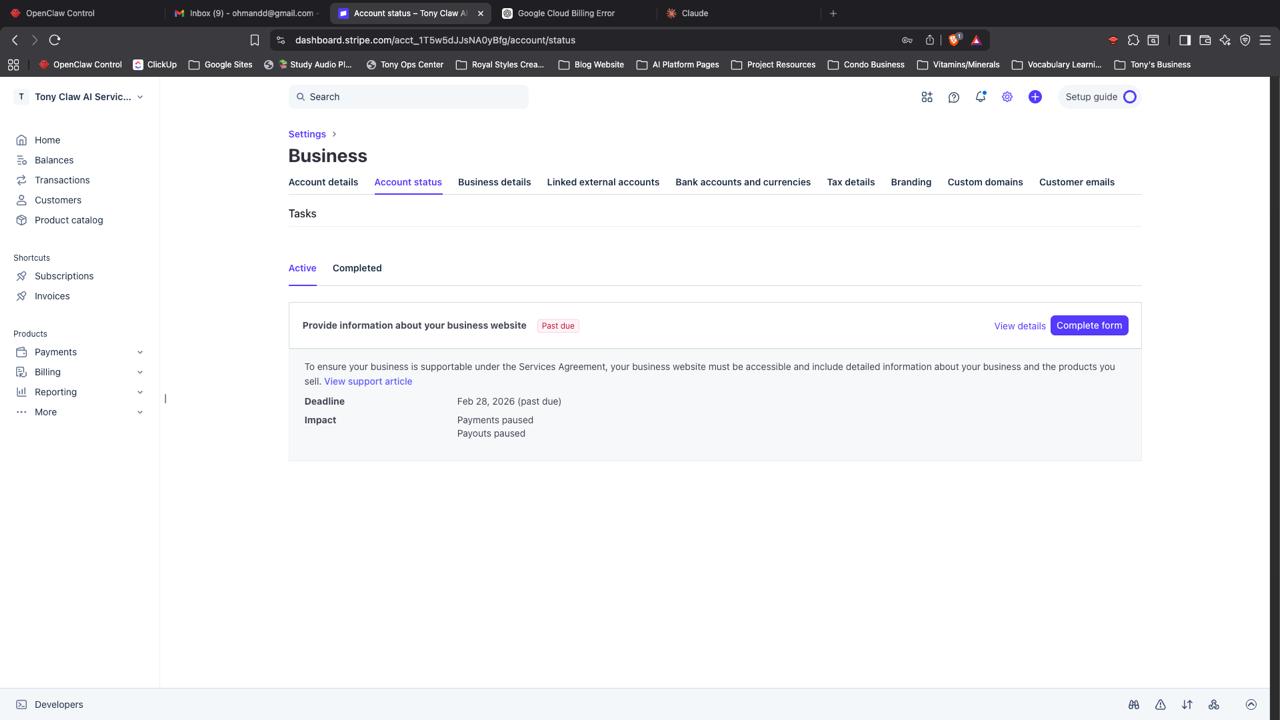Viewport: 1280px width, 720px height.
Task: Click the Stripe Search field
Action: pyautogui.click(x=408, y=97)
